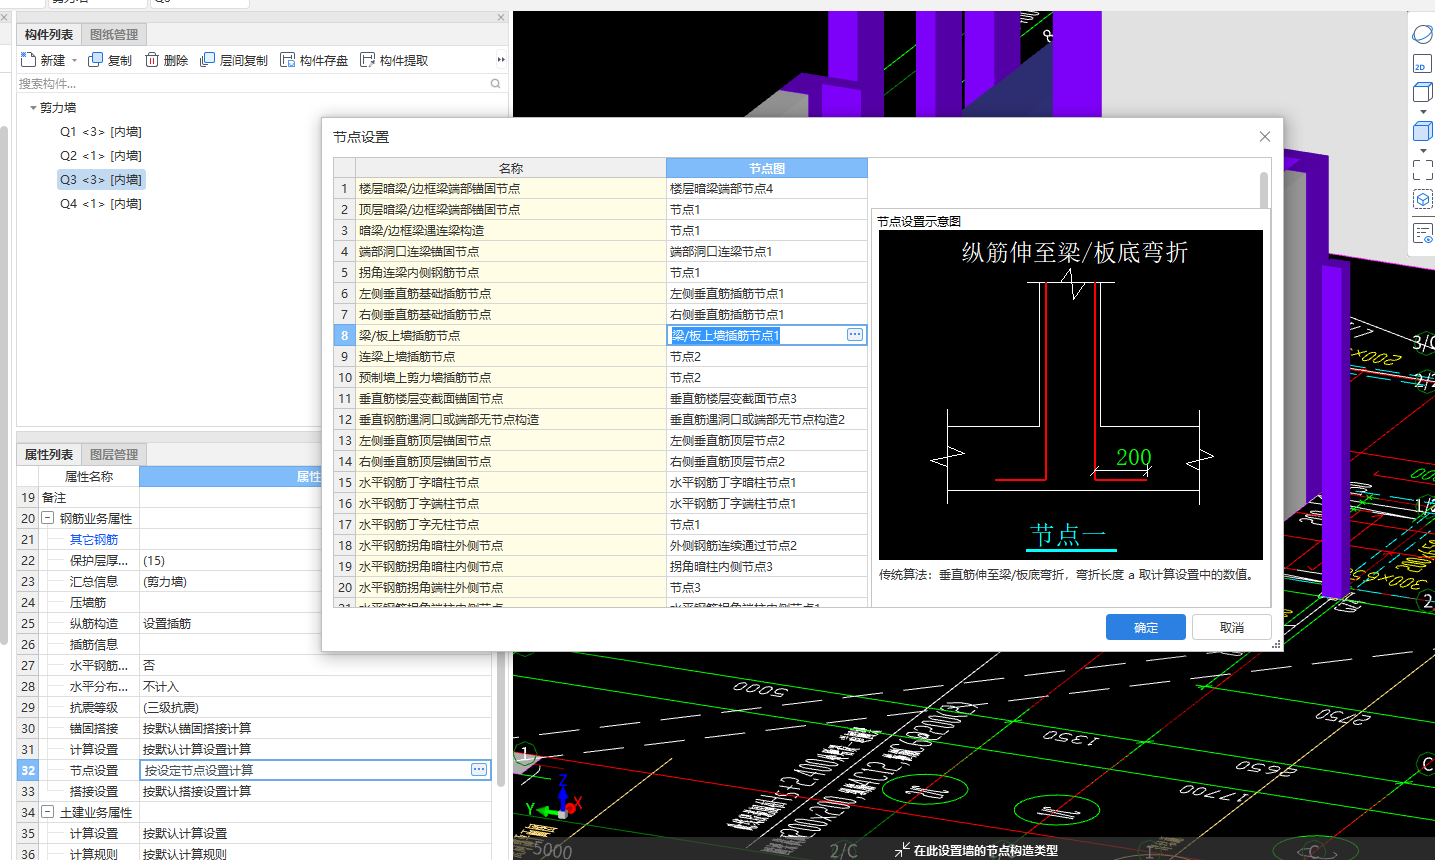Click the 层间复制 floor copy icon
The image size is (1435, 860).
pyautogui.click(x=208, y=60)
